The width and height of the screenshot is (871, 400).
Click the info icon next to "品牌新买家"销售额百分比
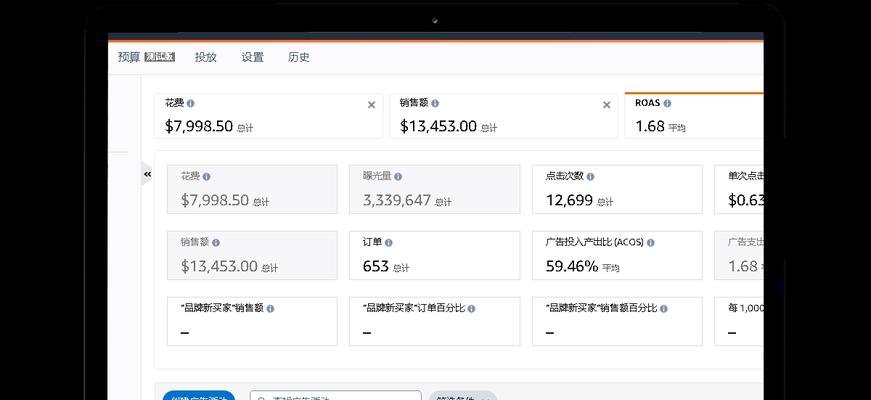click(663, 308)
